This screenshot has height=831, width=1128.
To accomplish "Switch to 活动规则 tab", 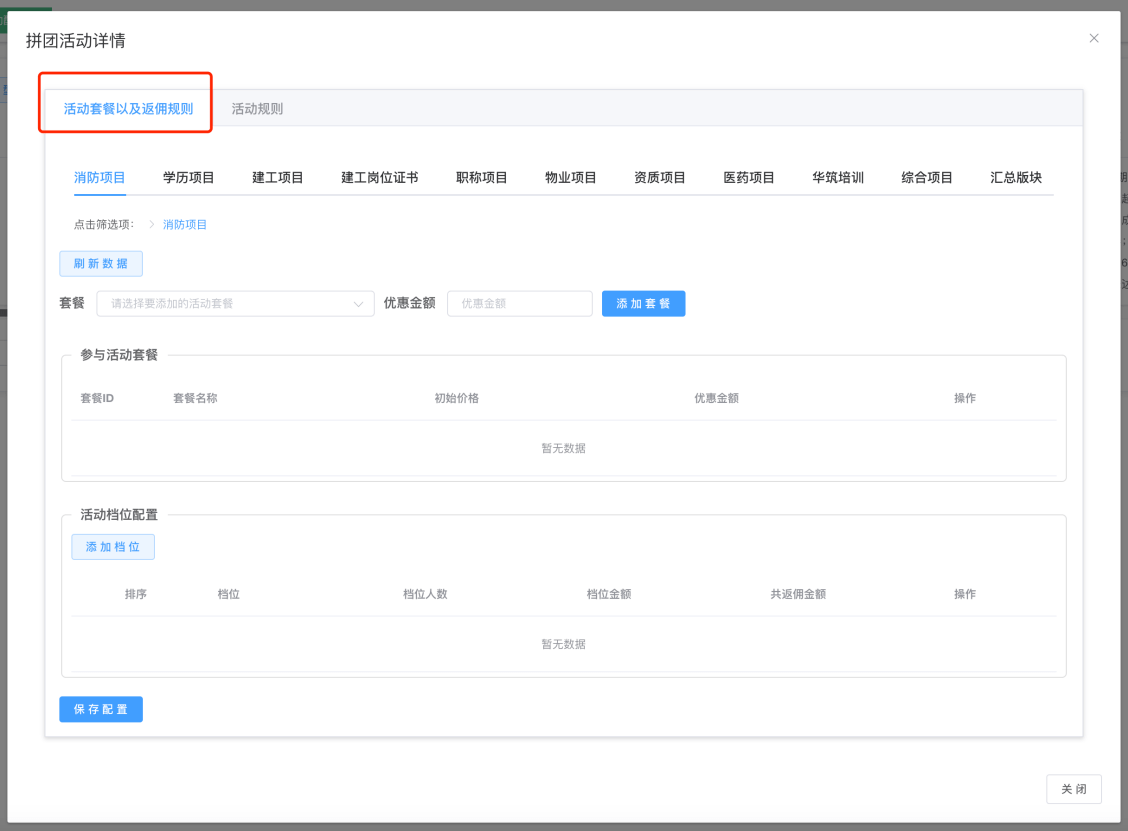I will 257,109.
